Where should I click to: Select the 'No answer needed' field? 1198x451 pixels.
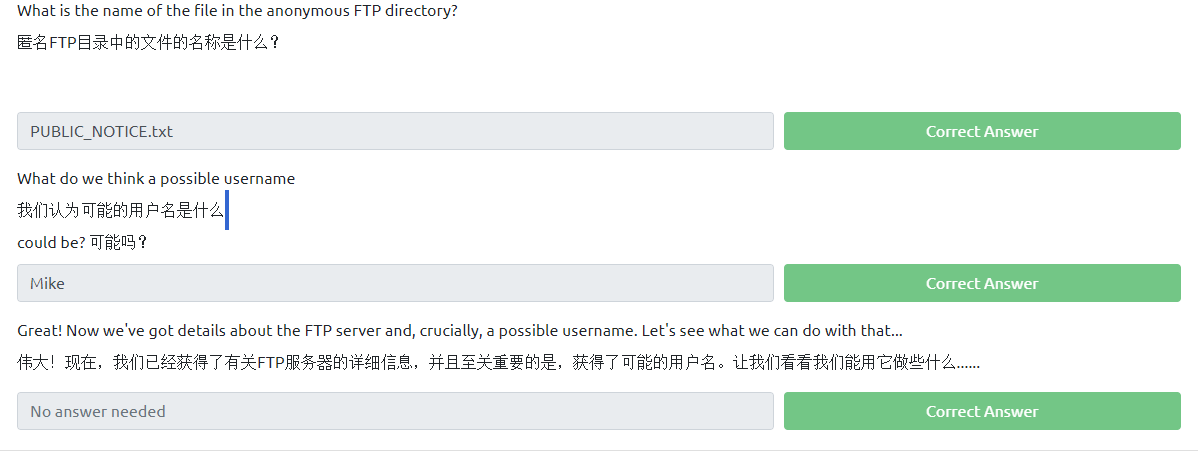[395, 411]
